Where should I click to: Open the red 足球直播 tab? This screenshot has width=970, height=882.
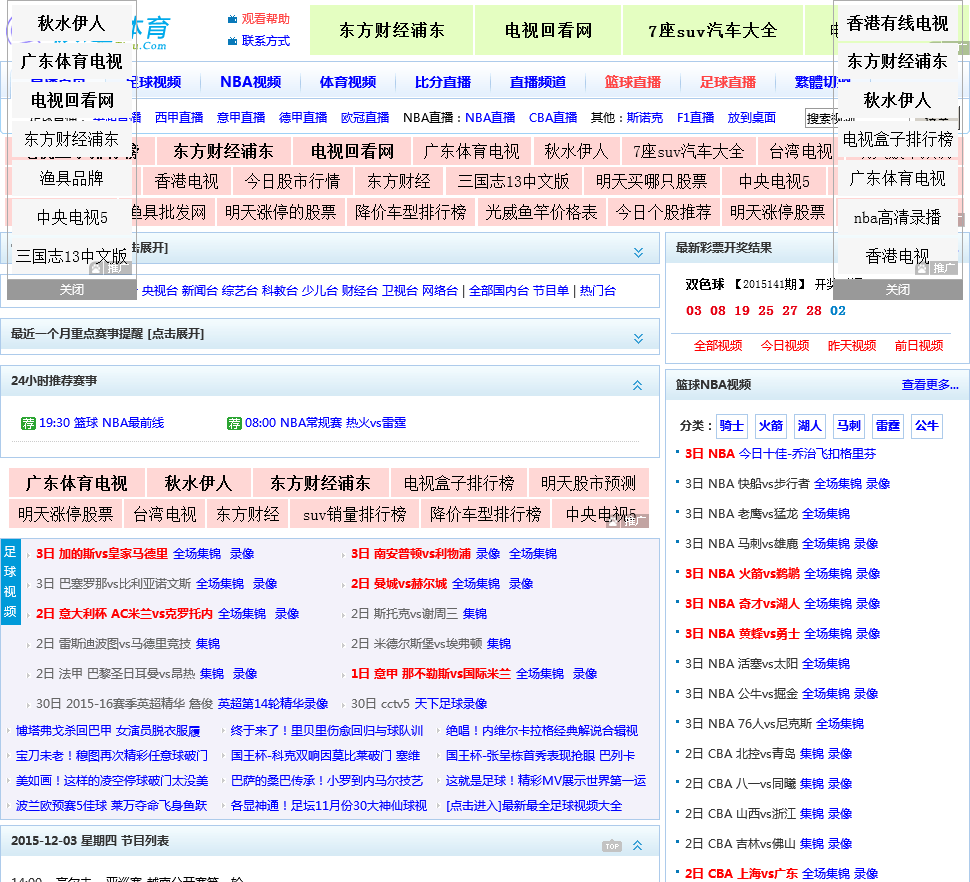(x=728, y=82)
